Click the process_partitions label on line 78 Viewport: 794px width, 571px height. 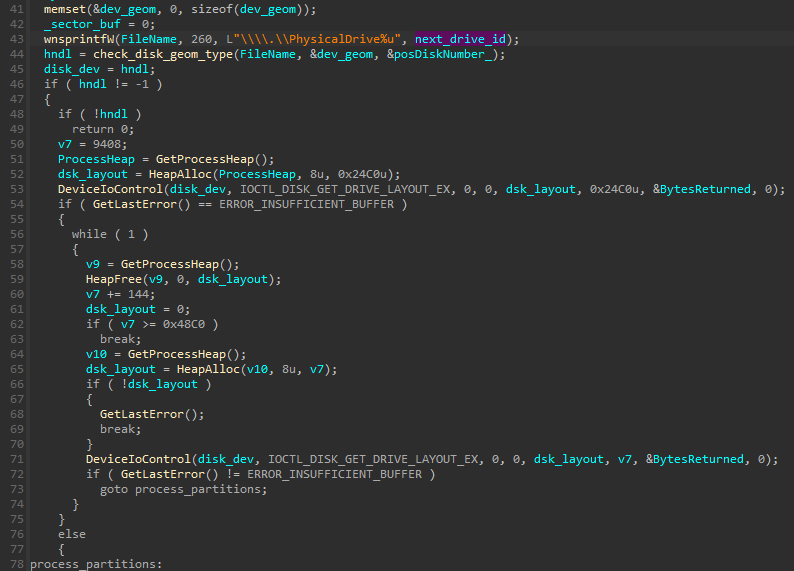(95, 564)
